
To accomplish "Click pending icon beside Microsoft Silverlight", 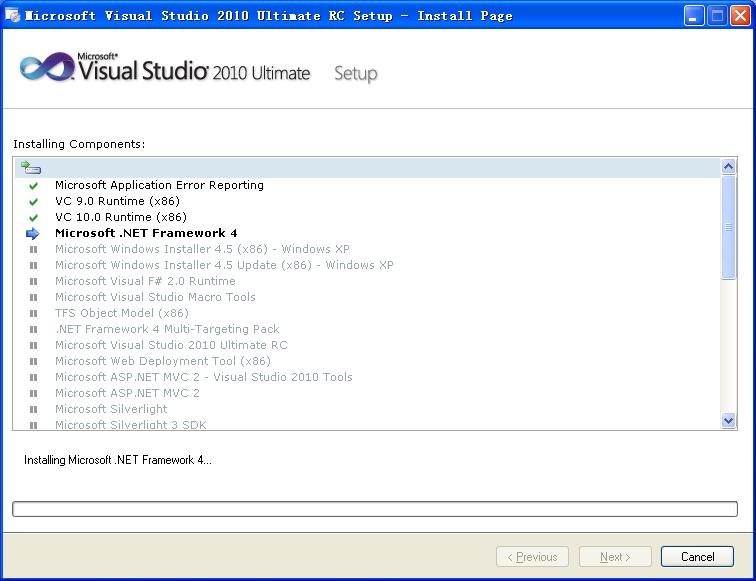I will click(33, 409).
